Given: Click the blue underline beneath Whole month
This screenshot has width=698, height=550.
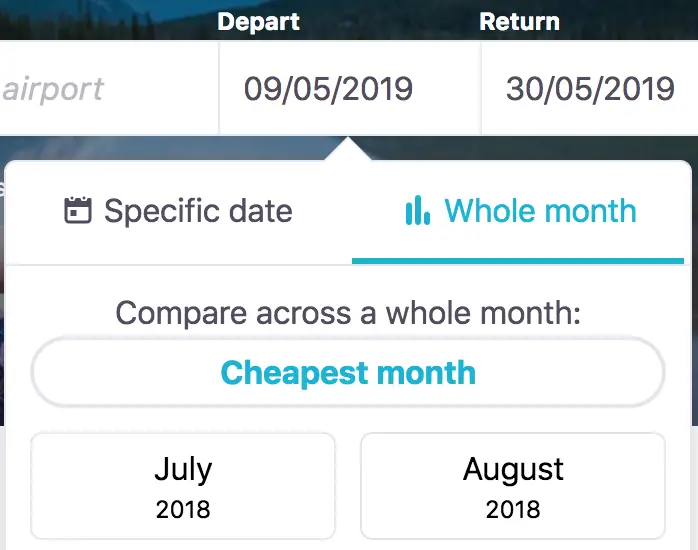Looking at the screenshot, I should 518,261.
